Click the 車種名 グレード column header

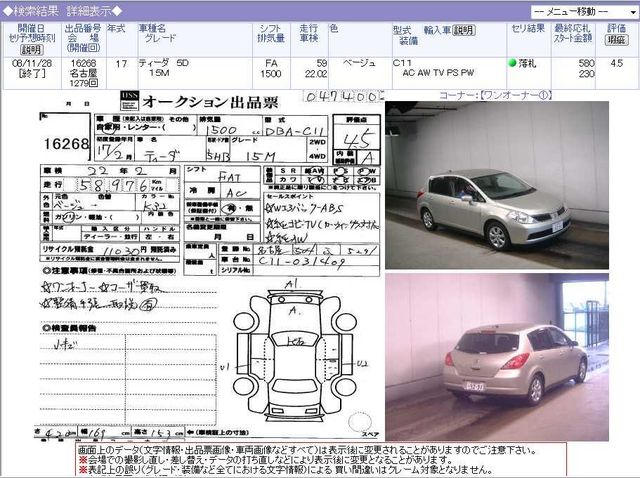pos(157,33)
